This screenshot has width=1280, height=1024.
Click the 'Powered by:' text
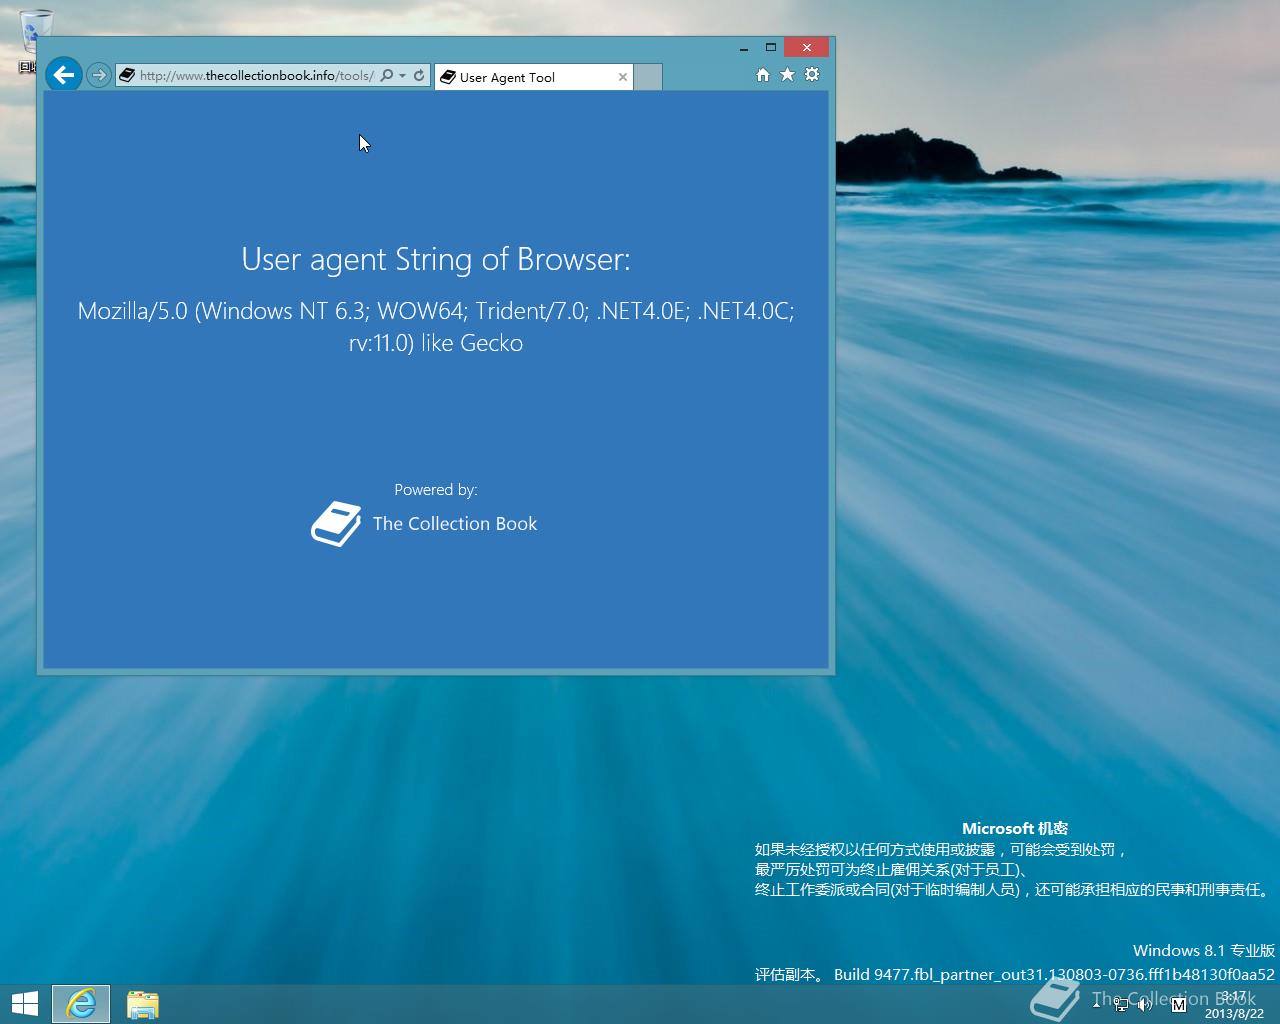click(x=436, y=490)
